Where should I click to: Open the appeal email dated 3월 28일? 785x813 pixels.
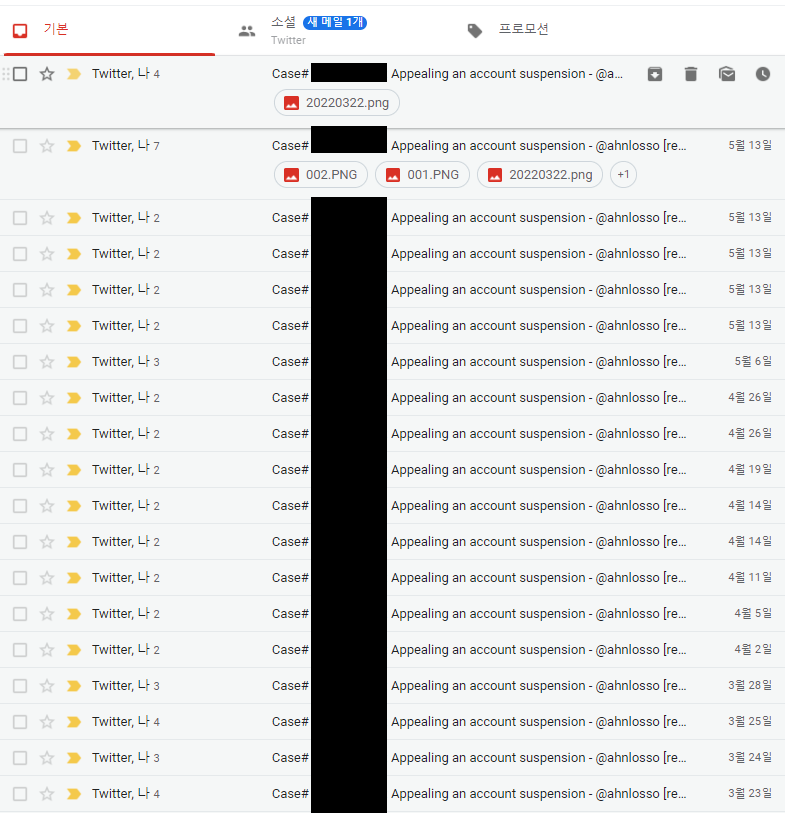coord(392,686)
